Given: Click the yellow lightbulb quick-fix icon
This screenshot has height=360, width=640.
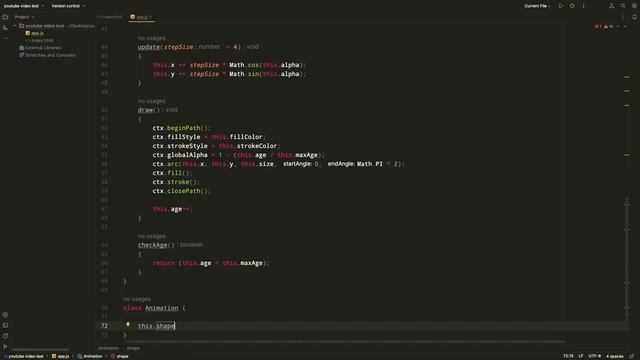Looking at the screenshot, I should 128,325.
